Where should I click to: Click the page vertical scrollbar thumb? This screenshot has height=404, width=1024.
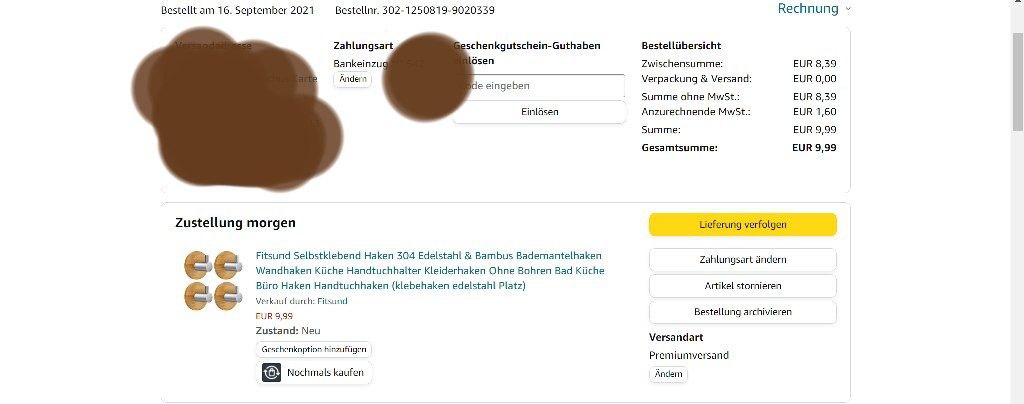coord(1017,82)
